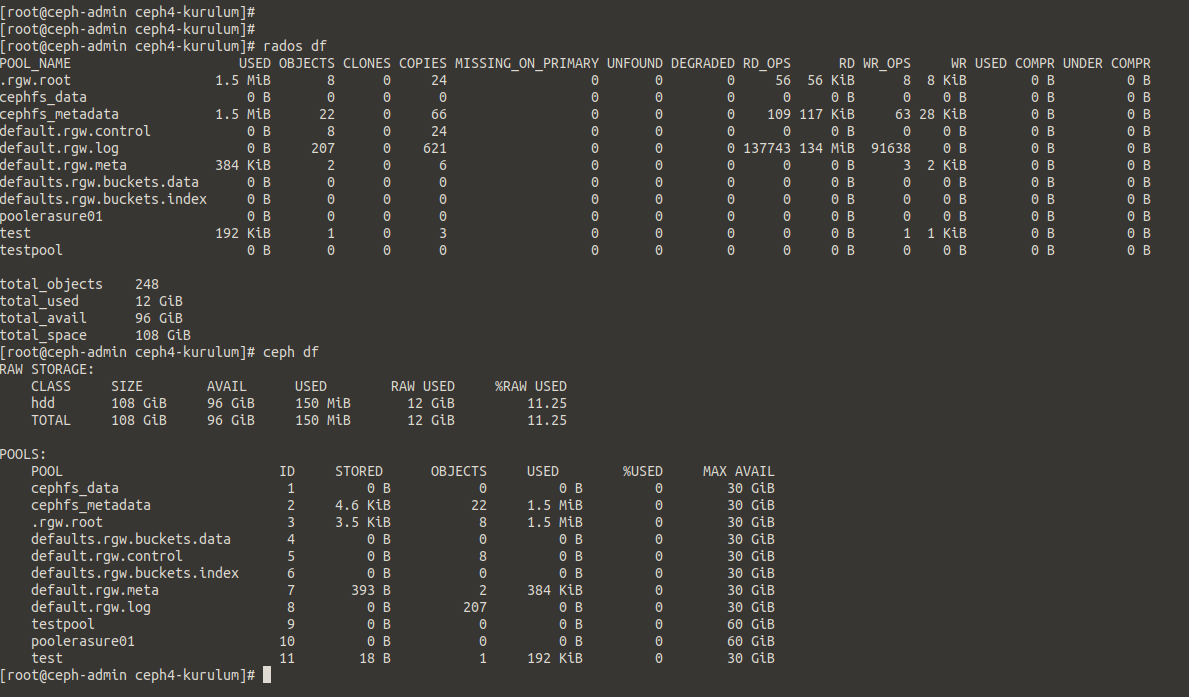The width and height of the screenshot is (1189, 697).
Task: Click the '117 KiB' RD value
Action: coord(827,115)
